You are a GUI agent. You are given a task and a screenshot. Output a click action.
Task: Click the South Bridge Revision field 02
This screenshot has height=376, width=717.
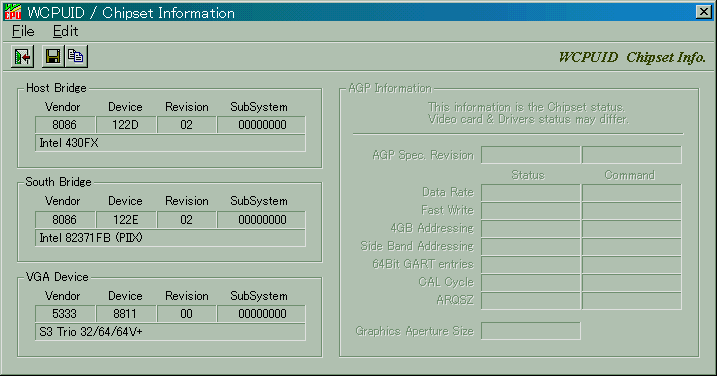click(x=187, y=220)
